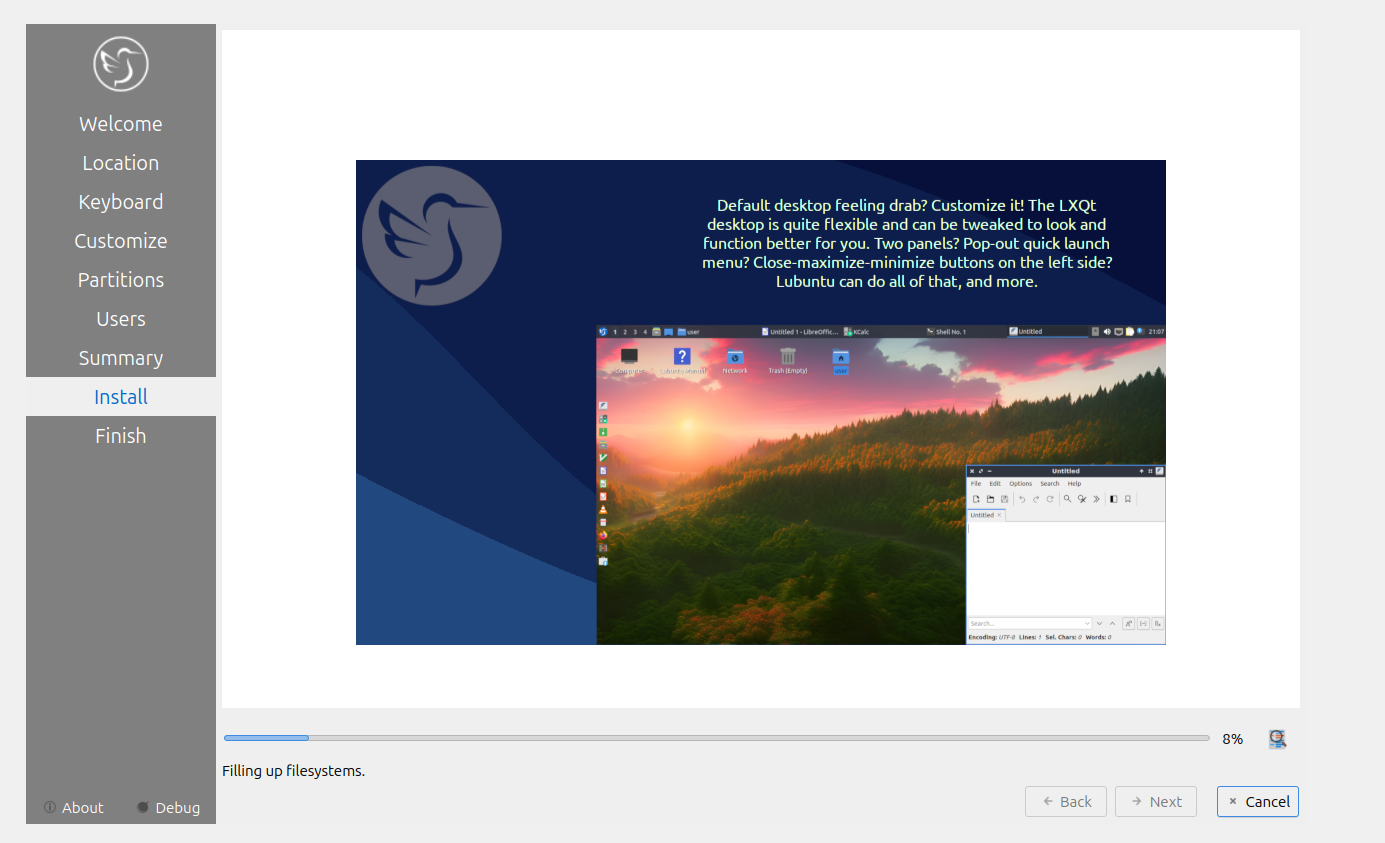Click the Users step in sidebar
1385x843 pixels.
[121, 319]
